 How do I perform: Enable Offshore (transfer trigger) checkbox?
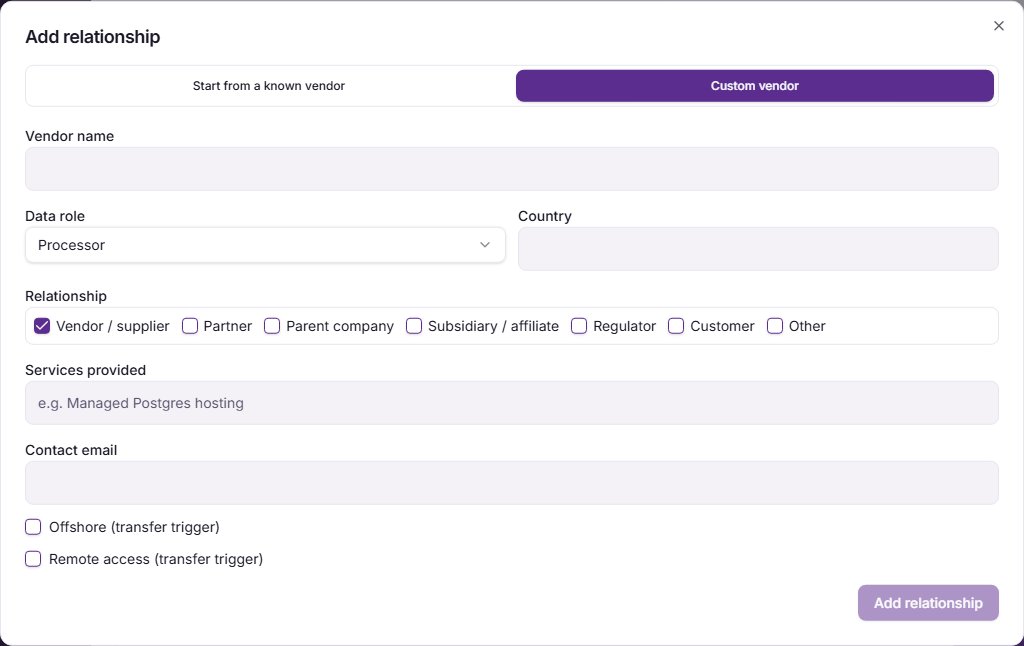pyautogui.click(x=33, y=526)
